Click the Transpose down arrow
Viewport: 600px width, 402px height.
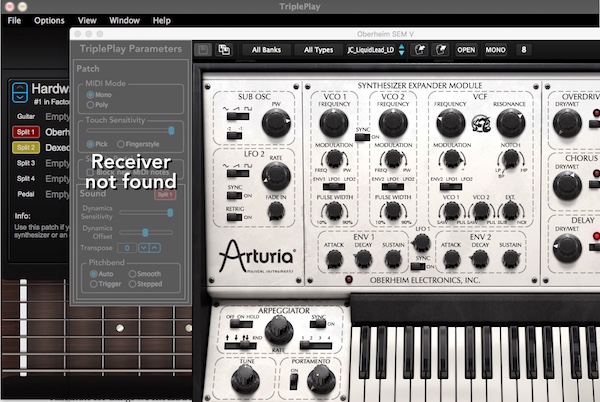pyautogui.click(x=143, y=248)
